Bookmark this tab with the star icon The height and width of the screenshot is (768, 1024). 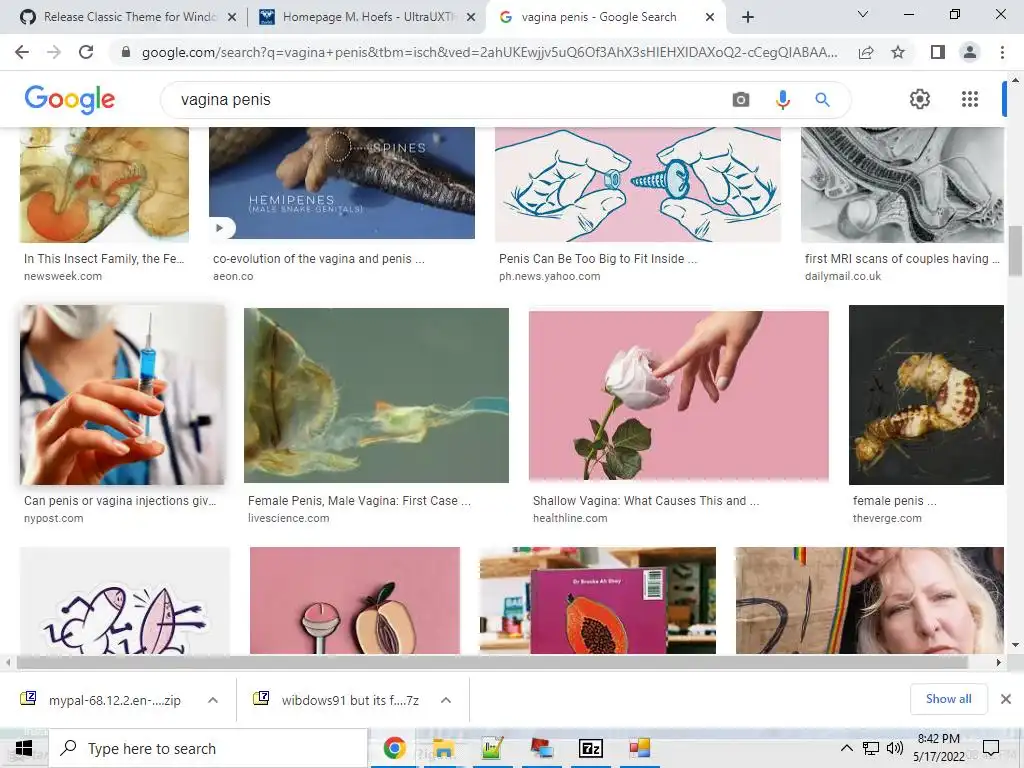pos(898,52)
